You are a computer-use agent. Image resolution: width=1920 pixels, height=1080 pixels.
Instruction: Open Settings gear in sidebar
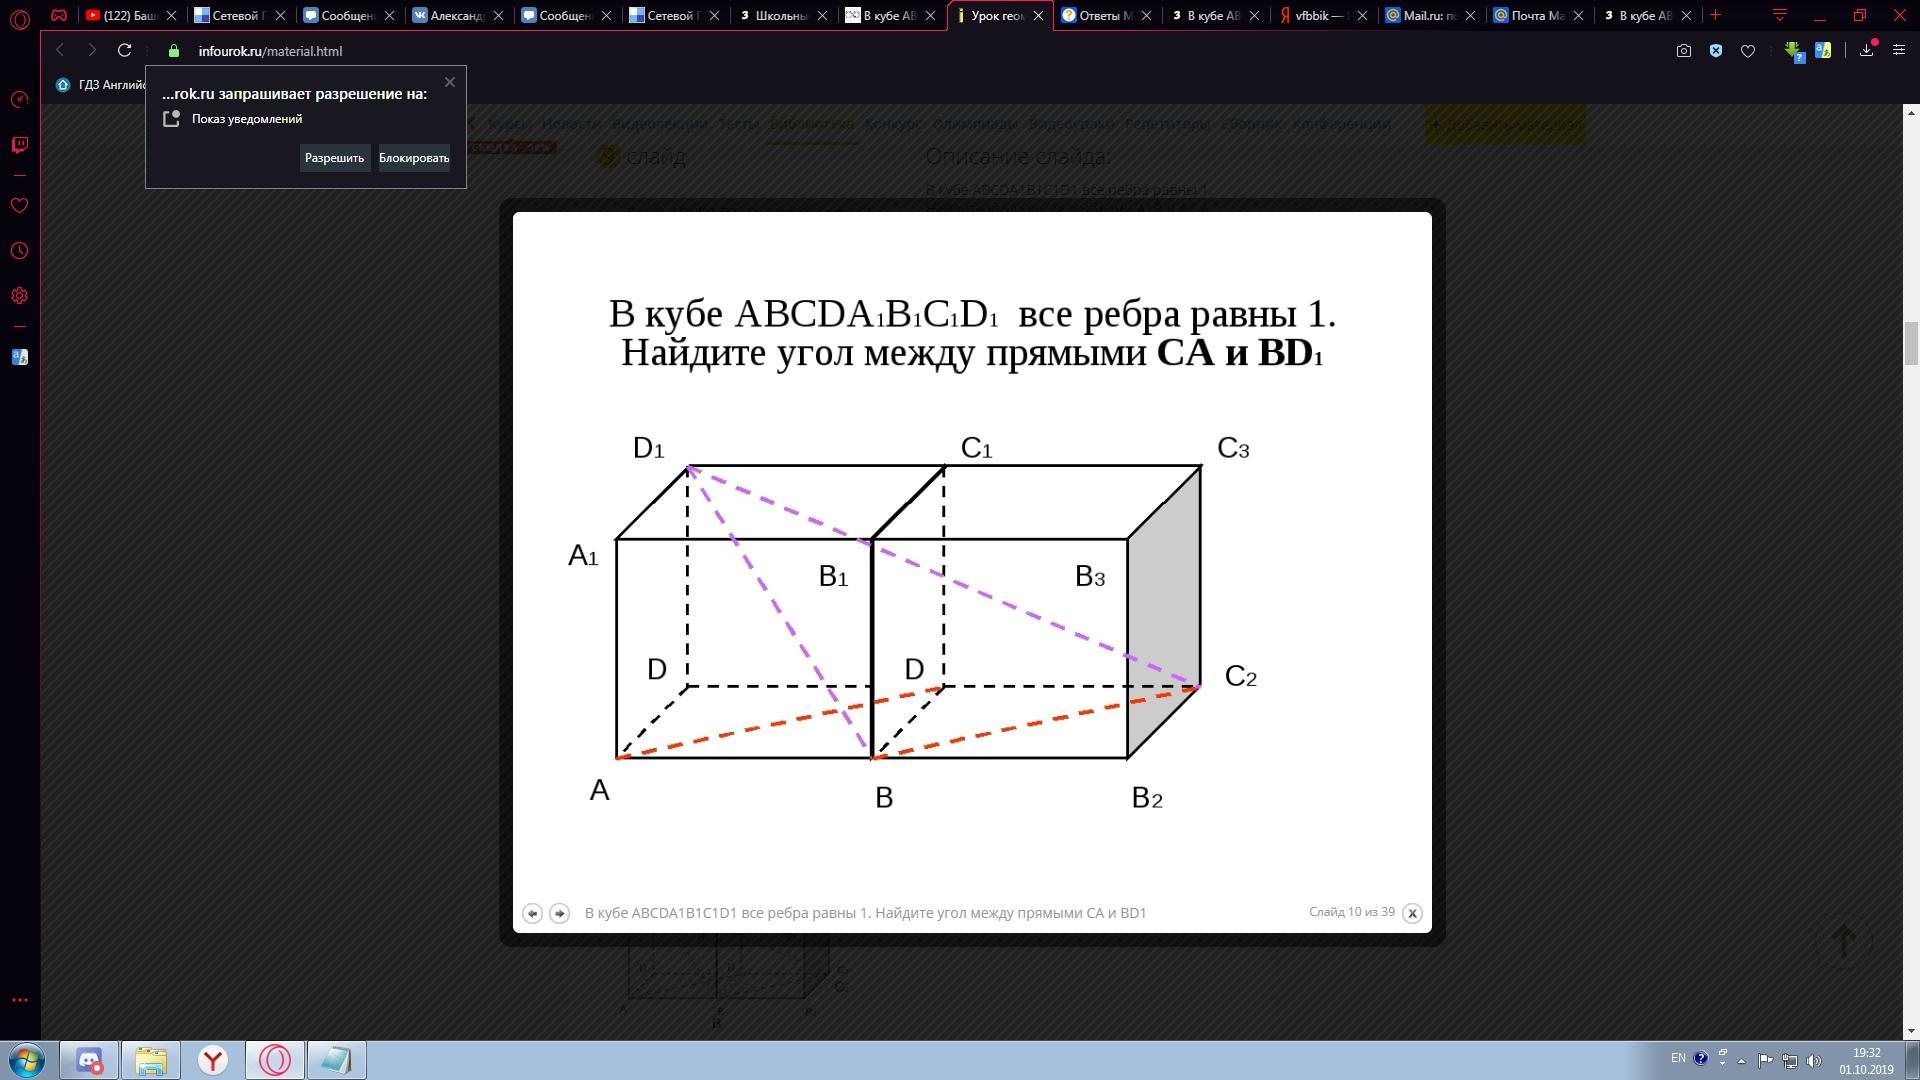[19, 296]
